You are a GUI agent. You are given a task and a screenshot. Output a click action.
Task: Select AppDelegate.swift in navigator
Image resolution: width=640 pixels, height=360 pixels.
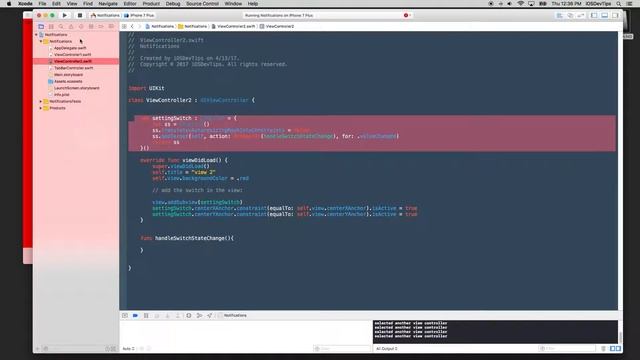pos(70,48)
